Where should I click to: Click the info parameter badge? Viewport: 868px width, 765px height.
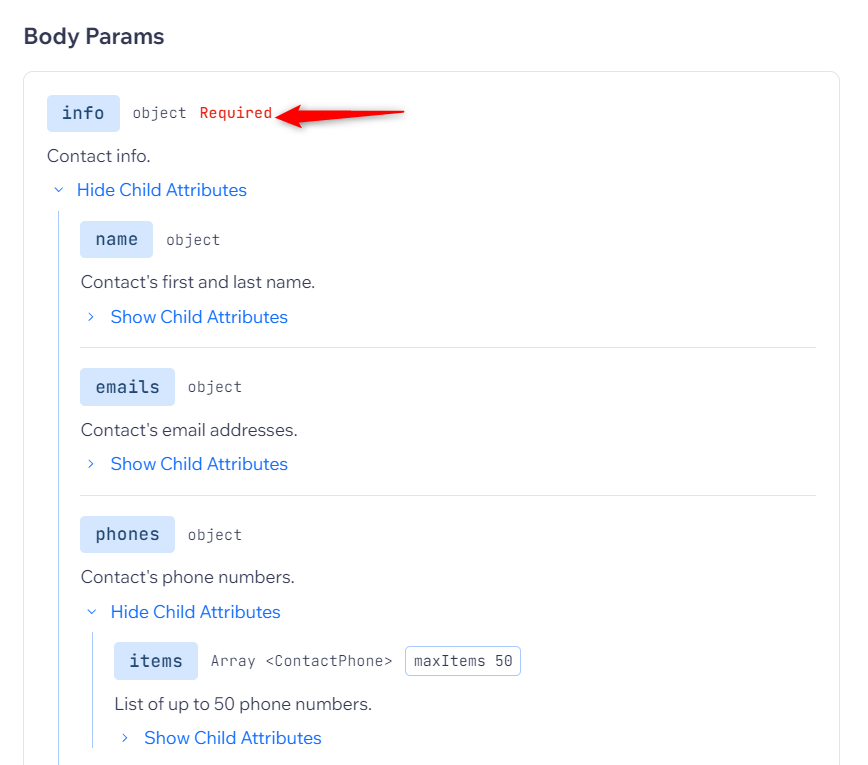coord(83,113)
